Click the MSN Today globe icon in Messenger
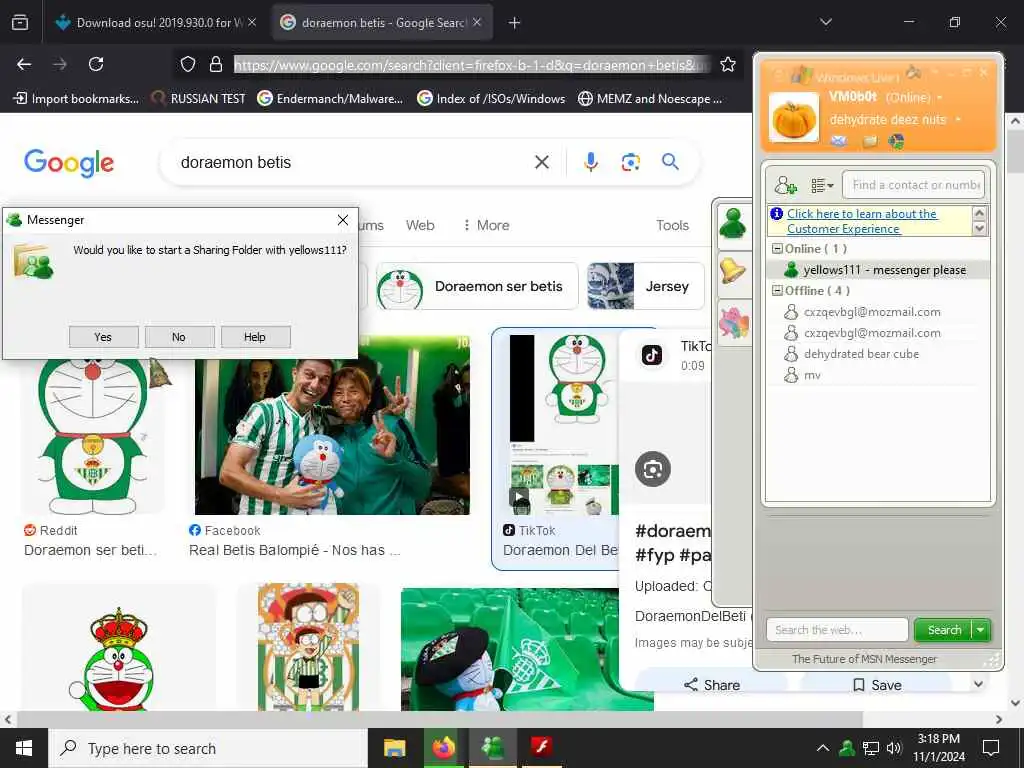1024x768 pixels. click(897, 141)
